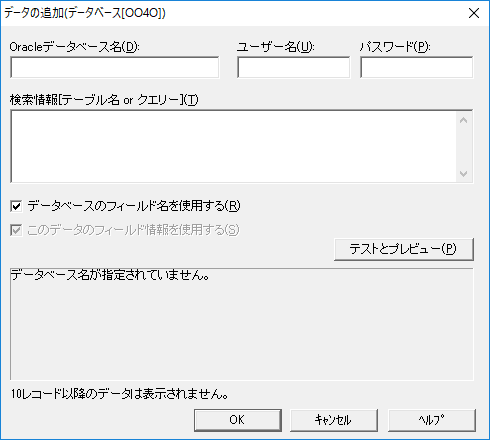Image resolution: width=490 pixels, height=440 pixels.
Task: Click the Oracleデータベース名 input field
Action: [x=114, y=67]
